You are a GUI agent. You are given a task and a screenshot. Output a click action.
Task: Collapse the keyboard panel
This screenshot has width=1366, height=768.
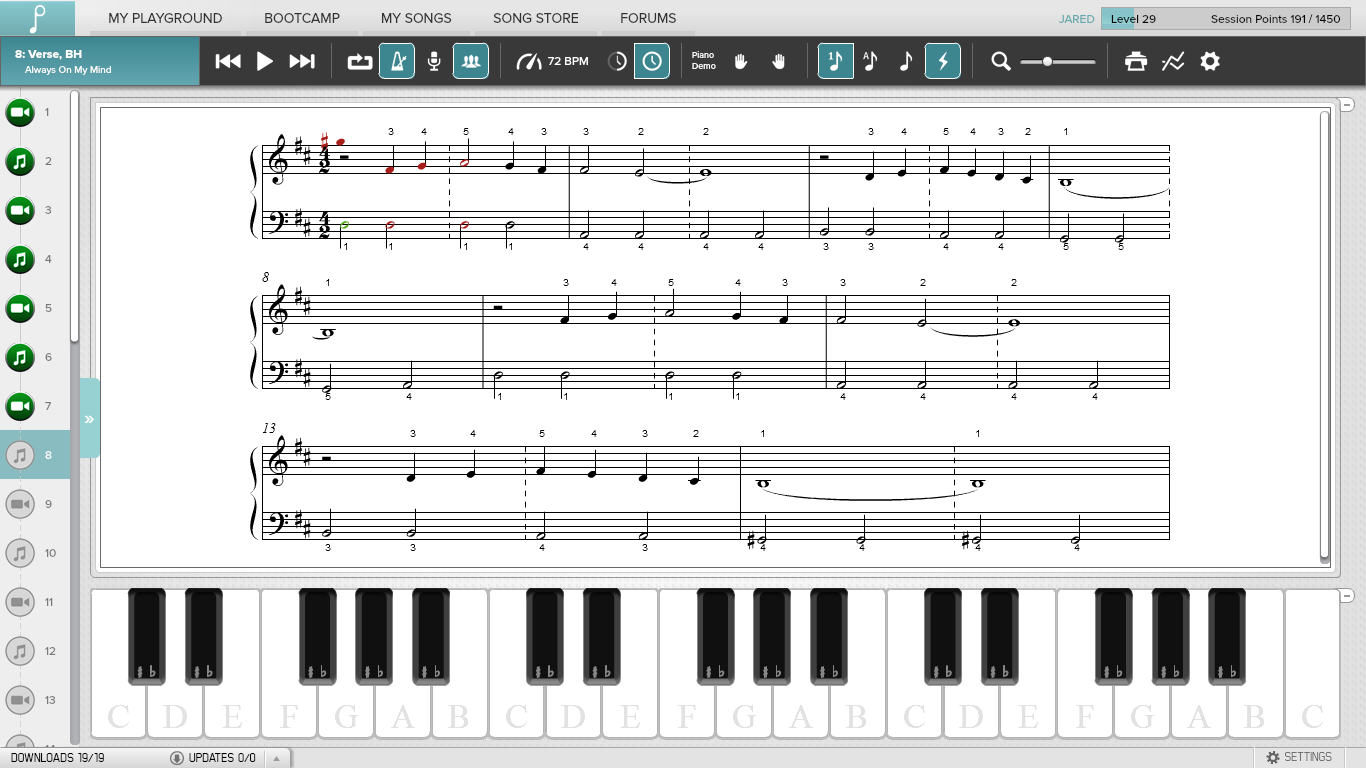1347,596
